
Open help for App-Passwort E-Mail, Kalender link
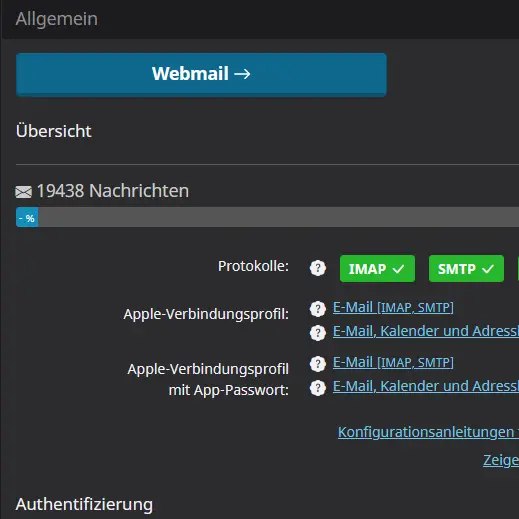(x=318, y=388)
